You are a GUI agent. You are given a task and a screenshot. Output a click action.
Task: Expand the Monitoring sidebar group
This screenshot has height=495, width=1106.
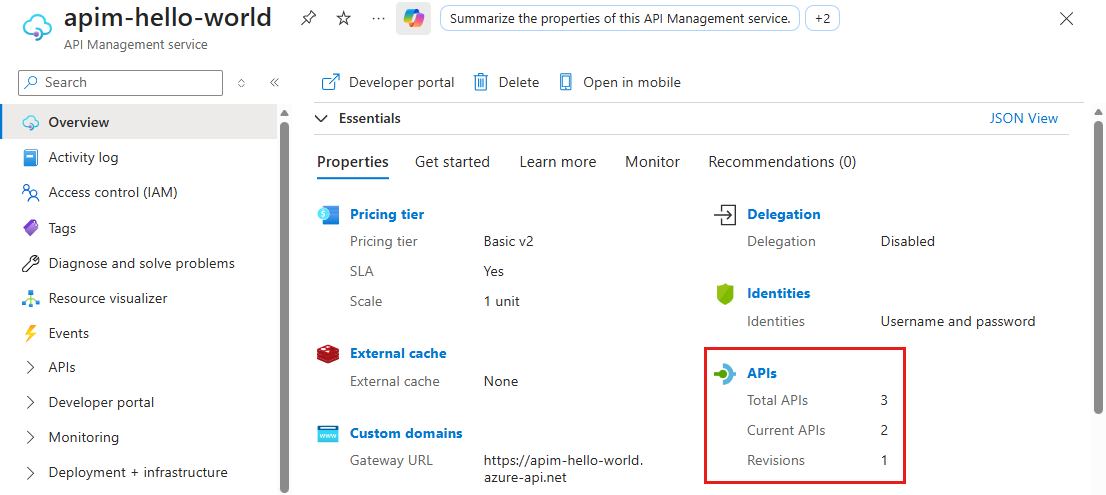30,437
